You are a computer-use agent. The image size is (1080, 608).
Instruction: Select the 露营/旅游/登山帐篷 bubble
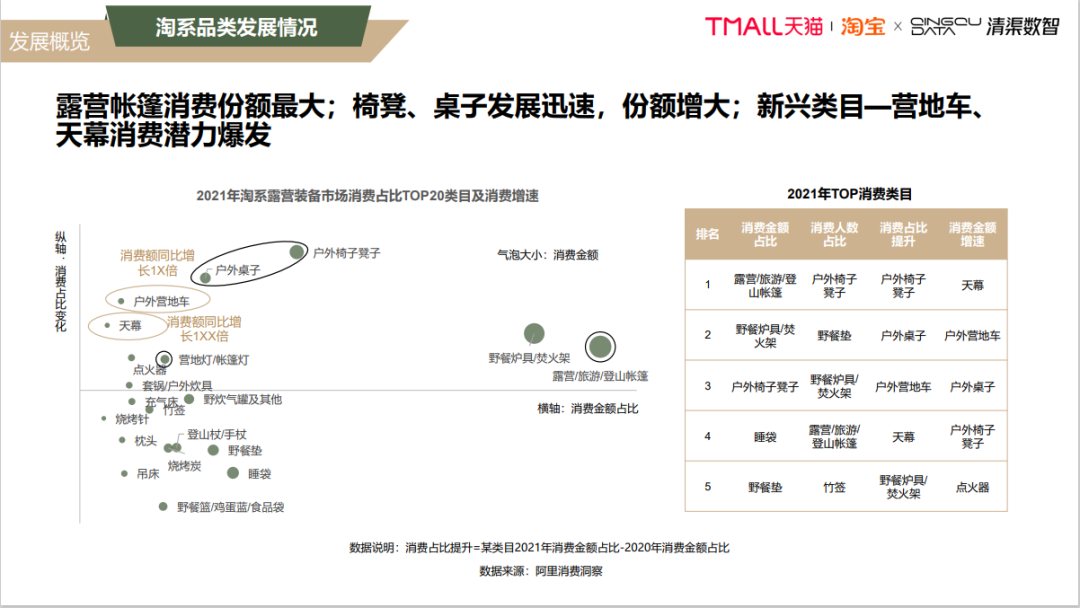pos(600,348)
